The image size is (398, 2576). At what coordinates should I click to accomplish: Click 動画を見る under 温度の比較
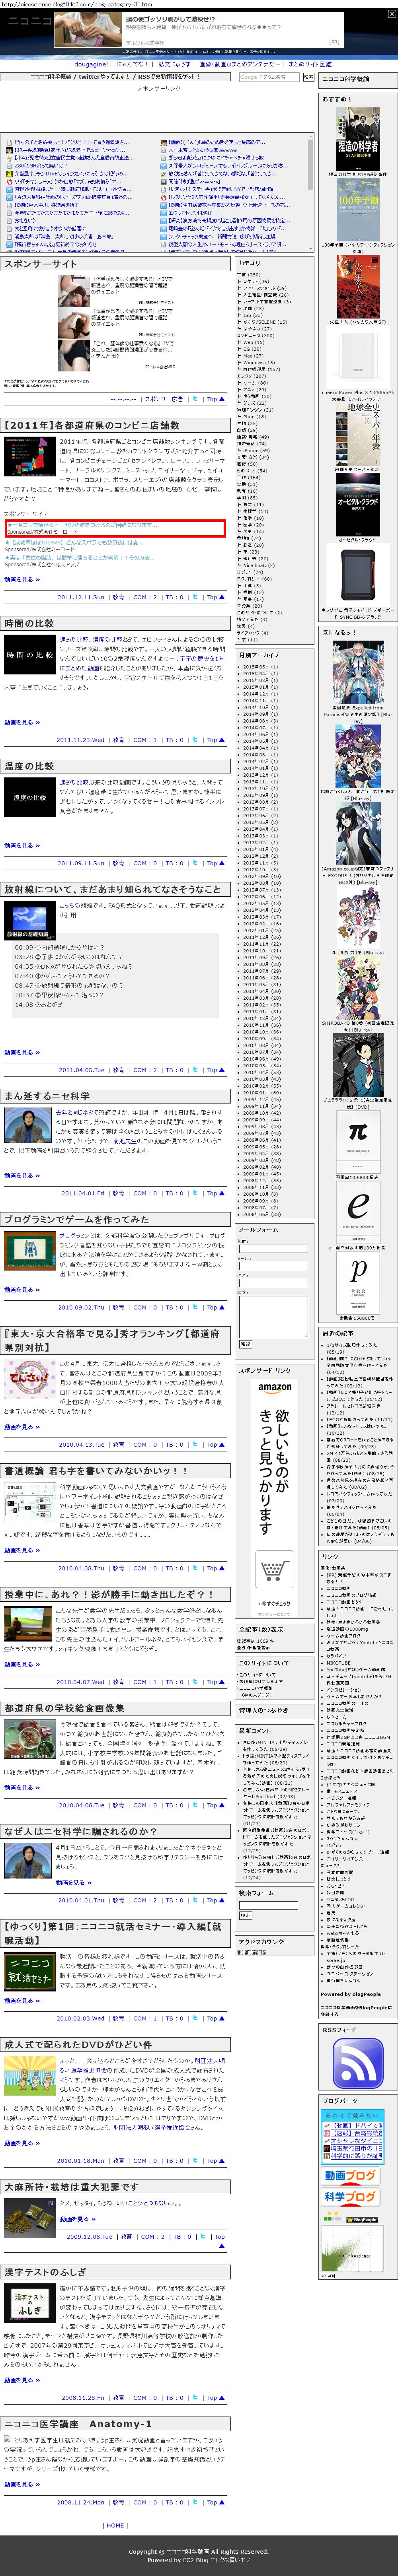[22, 845]
